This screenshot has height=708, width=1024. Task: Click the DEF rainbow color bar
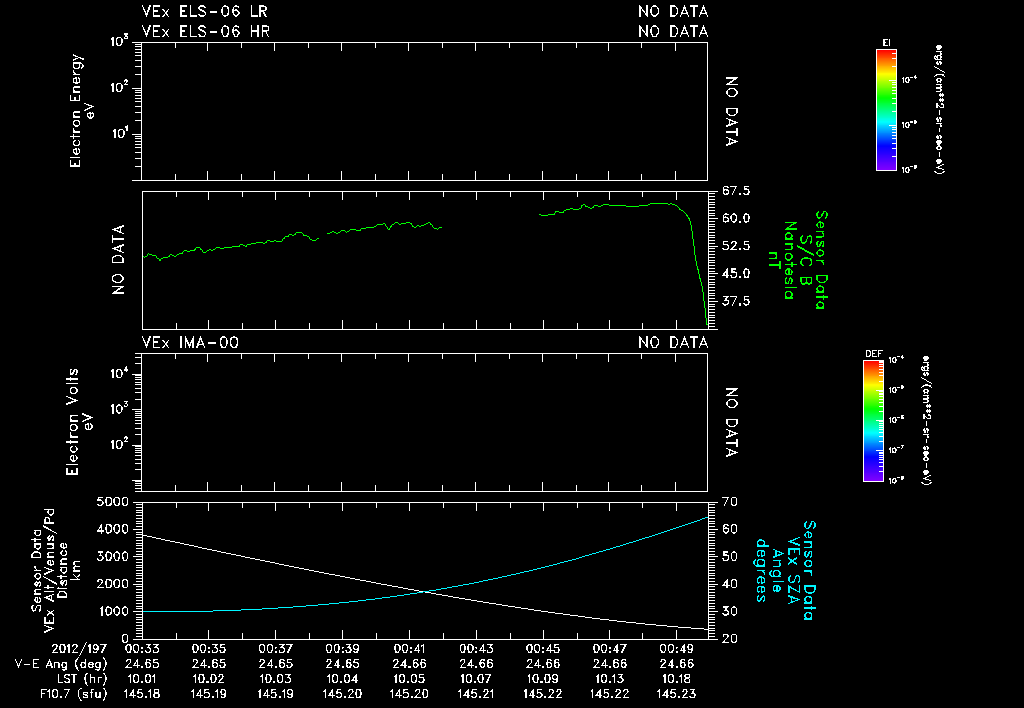tap(873, 421)
